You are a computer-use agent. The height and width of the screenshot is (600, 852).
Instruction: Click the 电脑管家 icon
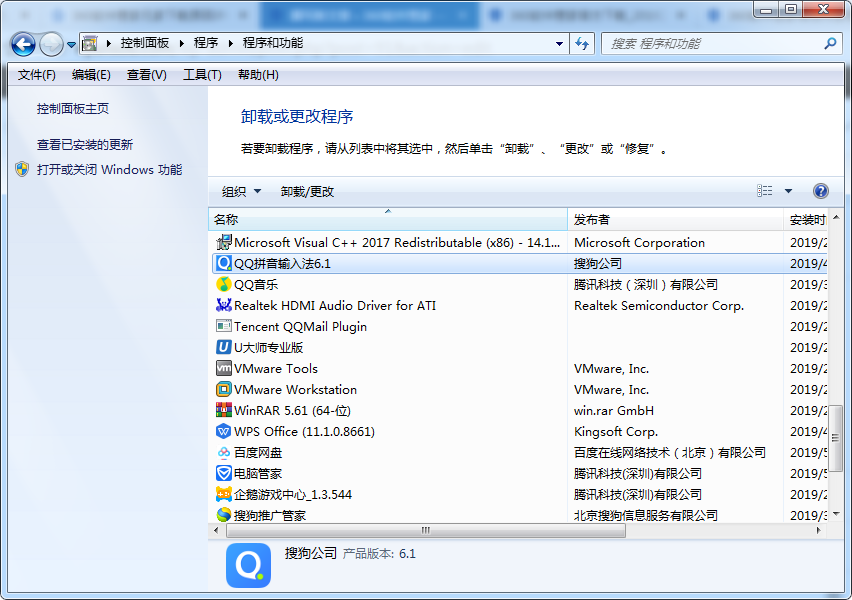point(223,473)
